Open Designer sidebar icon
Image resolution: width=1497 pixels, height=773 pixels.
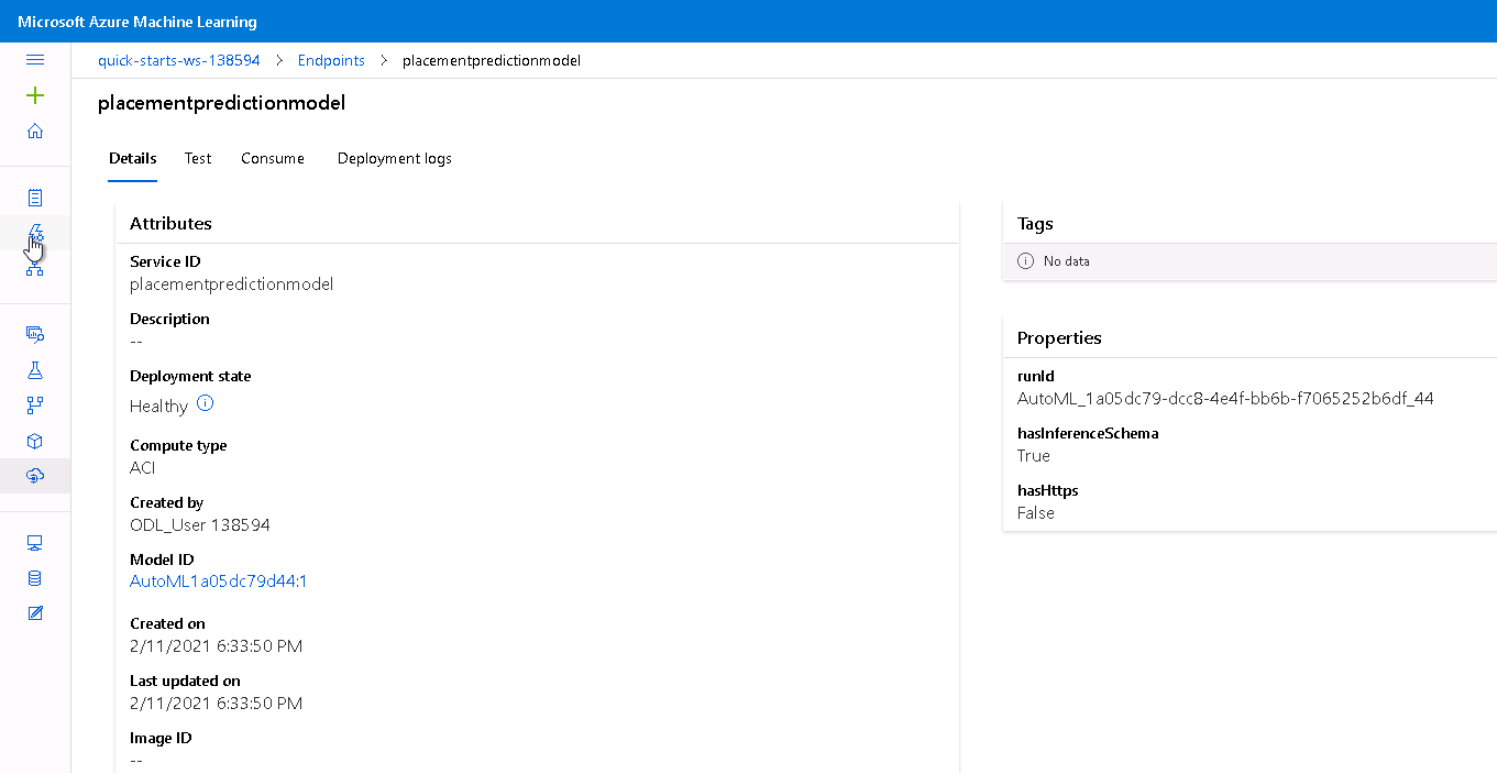35,268
